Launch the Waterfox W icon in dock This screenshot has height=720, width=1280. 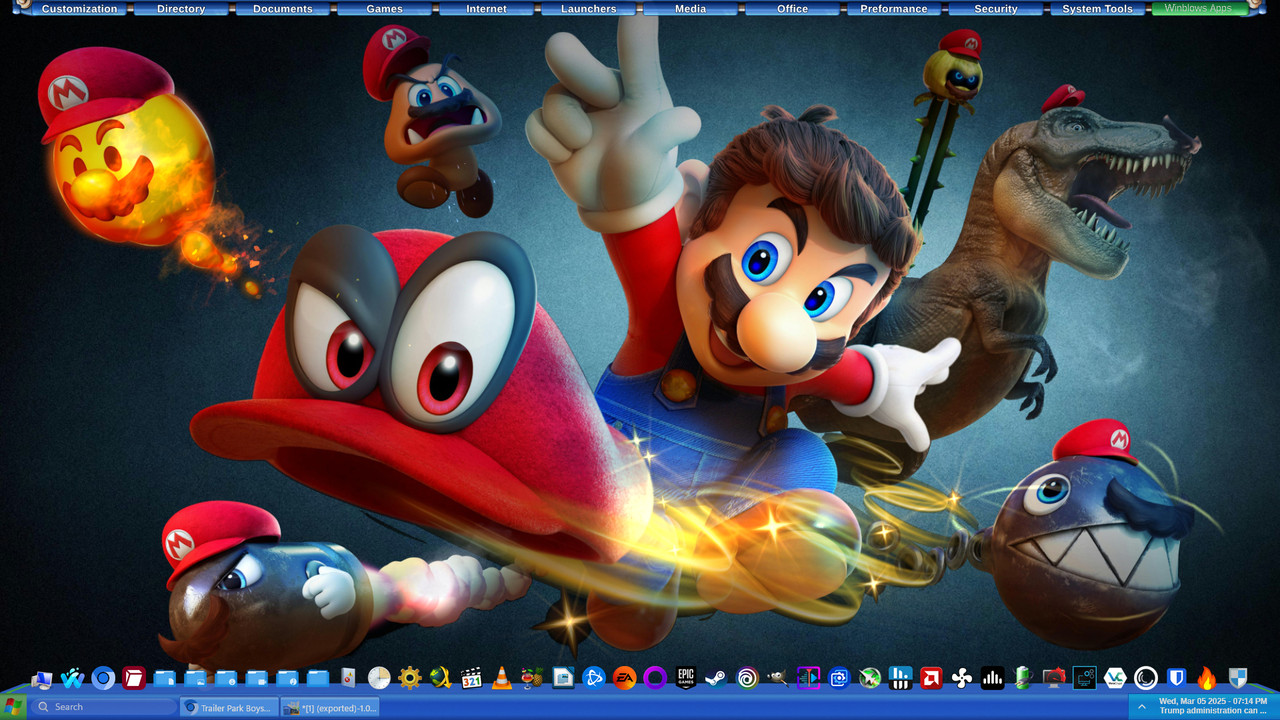pos(72,679)
